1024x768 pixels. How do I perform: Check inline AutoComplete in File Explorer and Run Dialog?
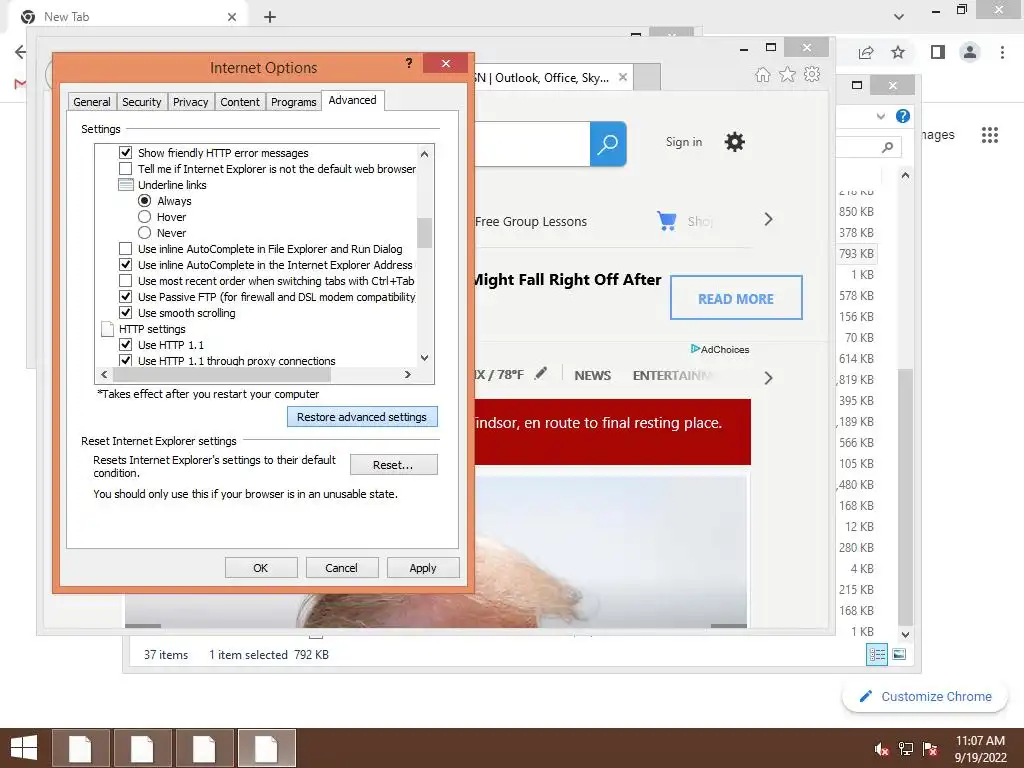pos(125,249)
